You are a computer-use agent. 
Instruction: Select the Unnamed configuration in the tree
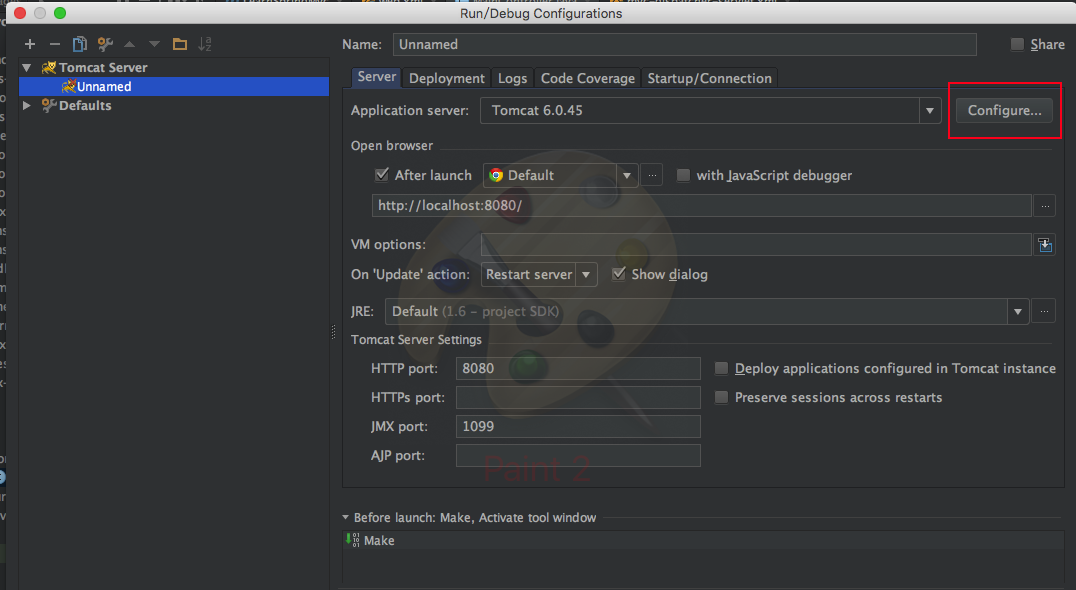[x=174, y=86]
